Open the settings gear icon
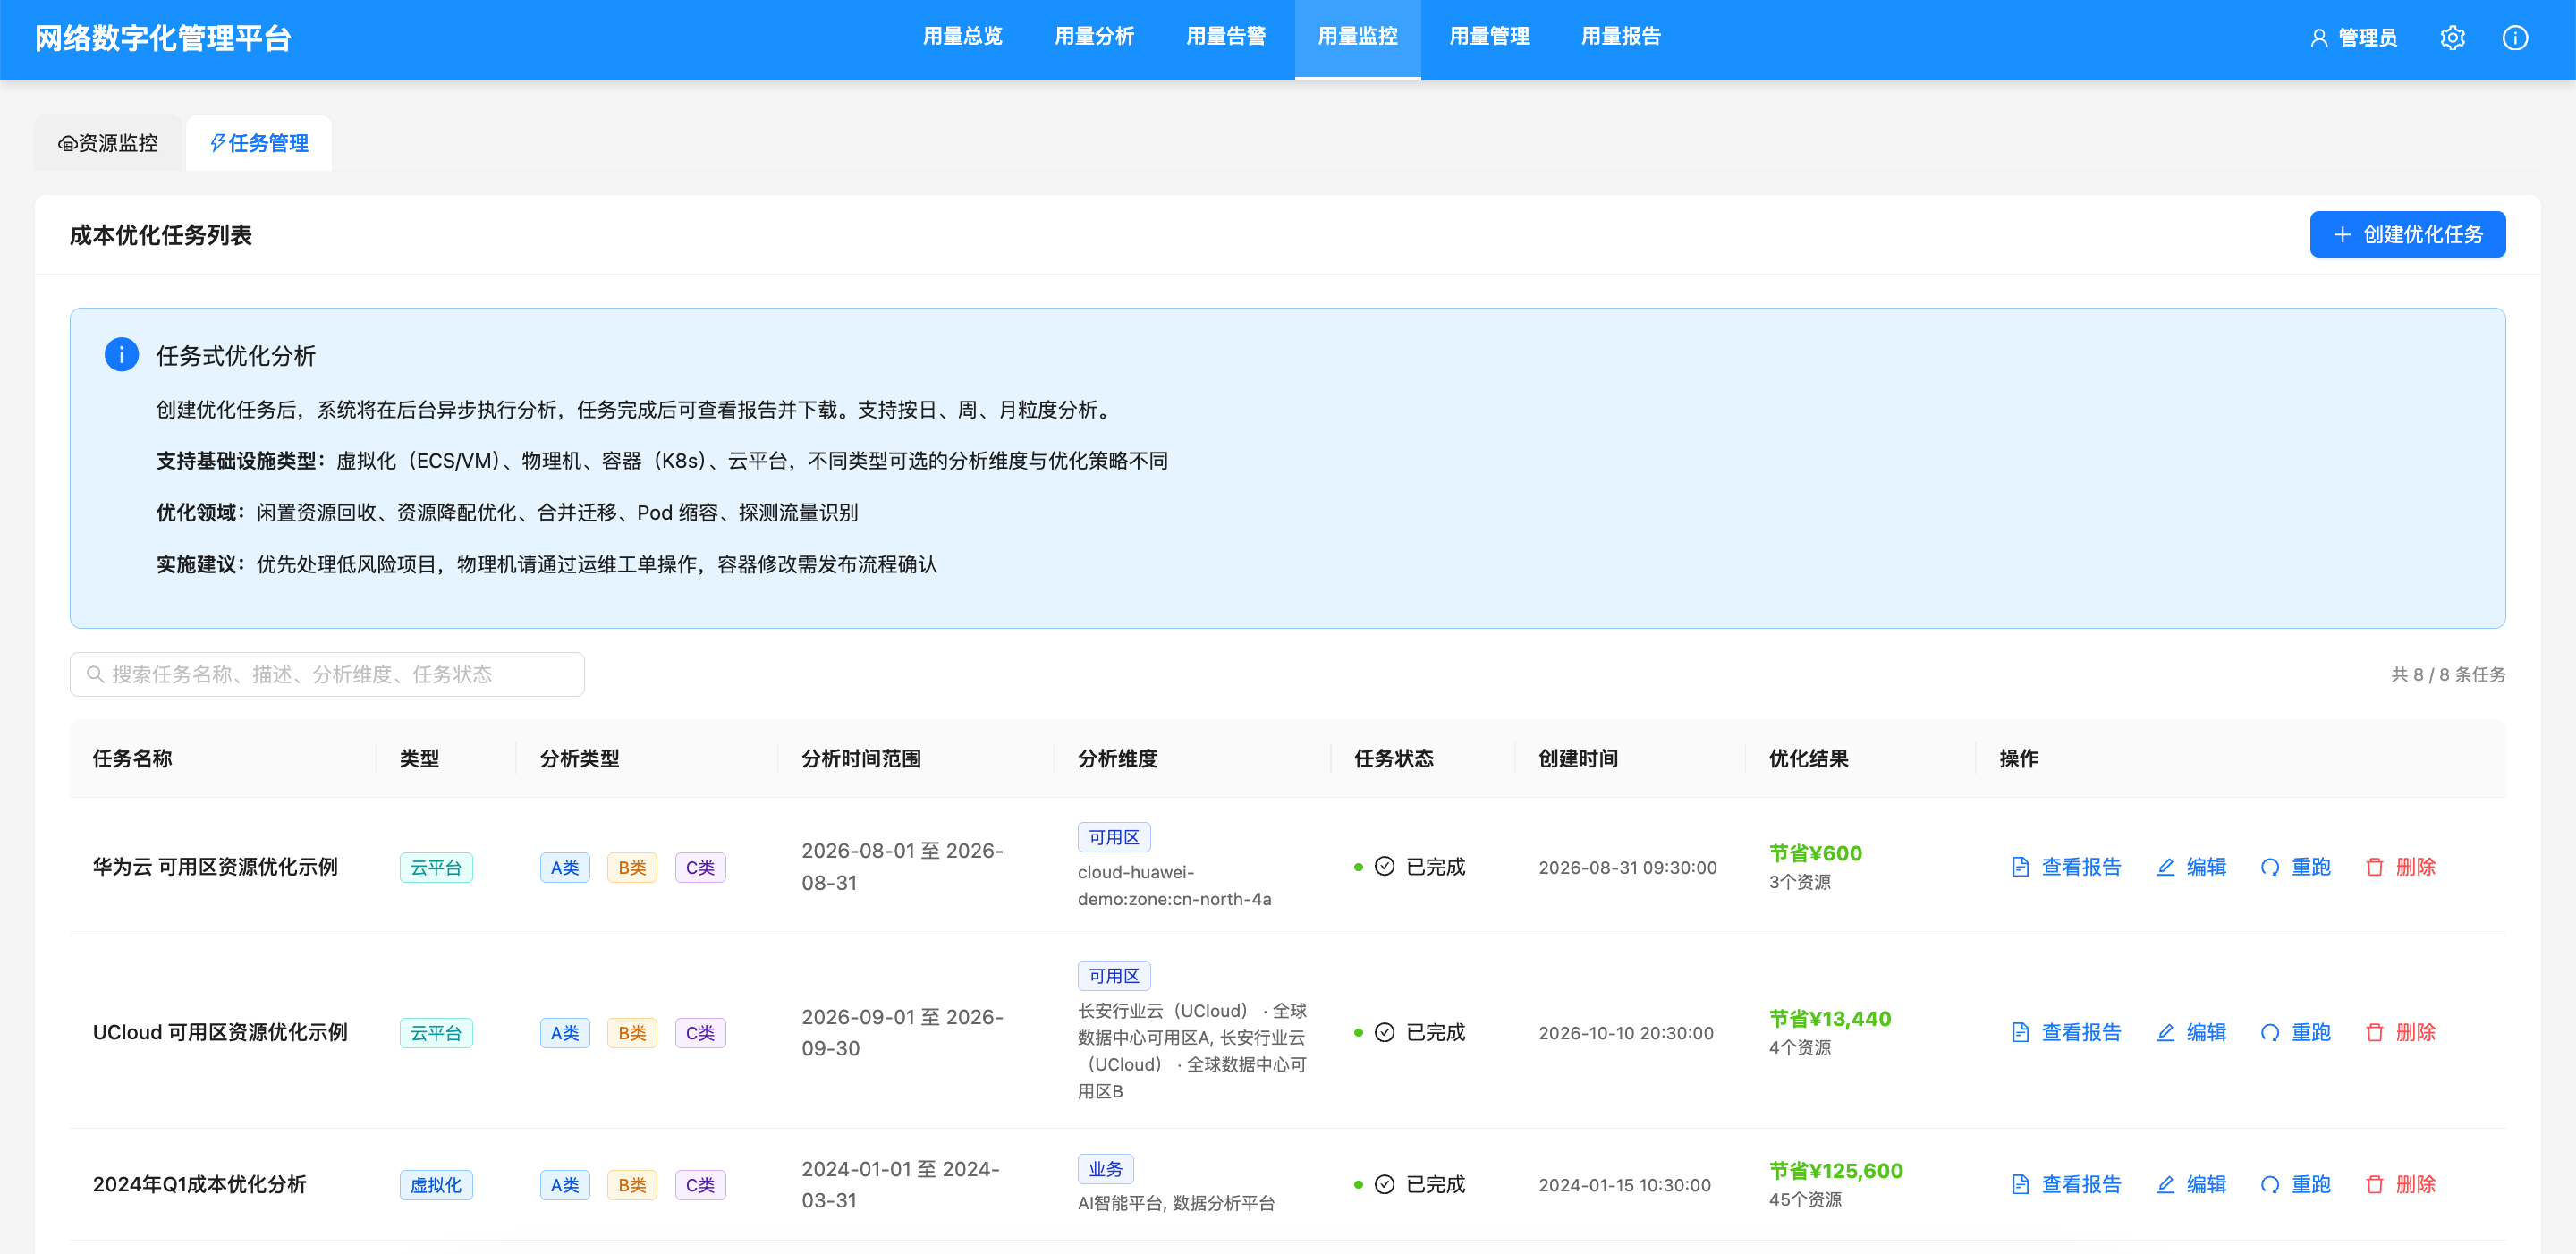The image size is (2576, 1254). [x=2452, y=38]
